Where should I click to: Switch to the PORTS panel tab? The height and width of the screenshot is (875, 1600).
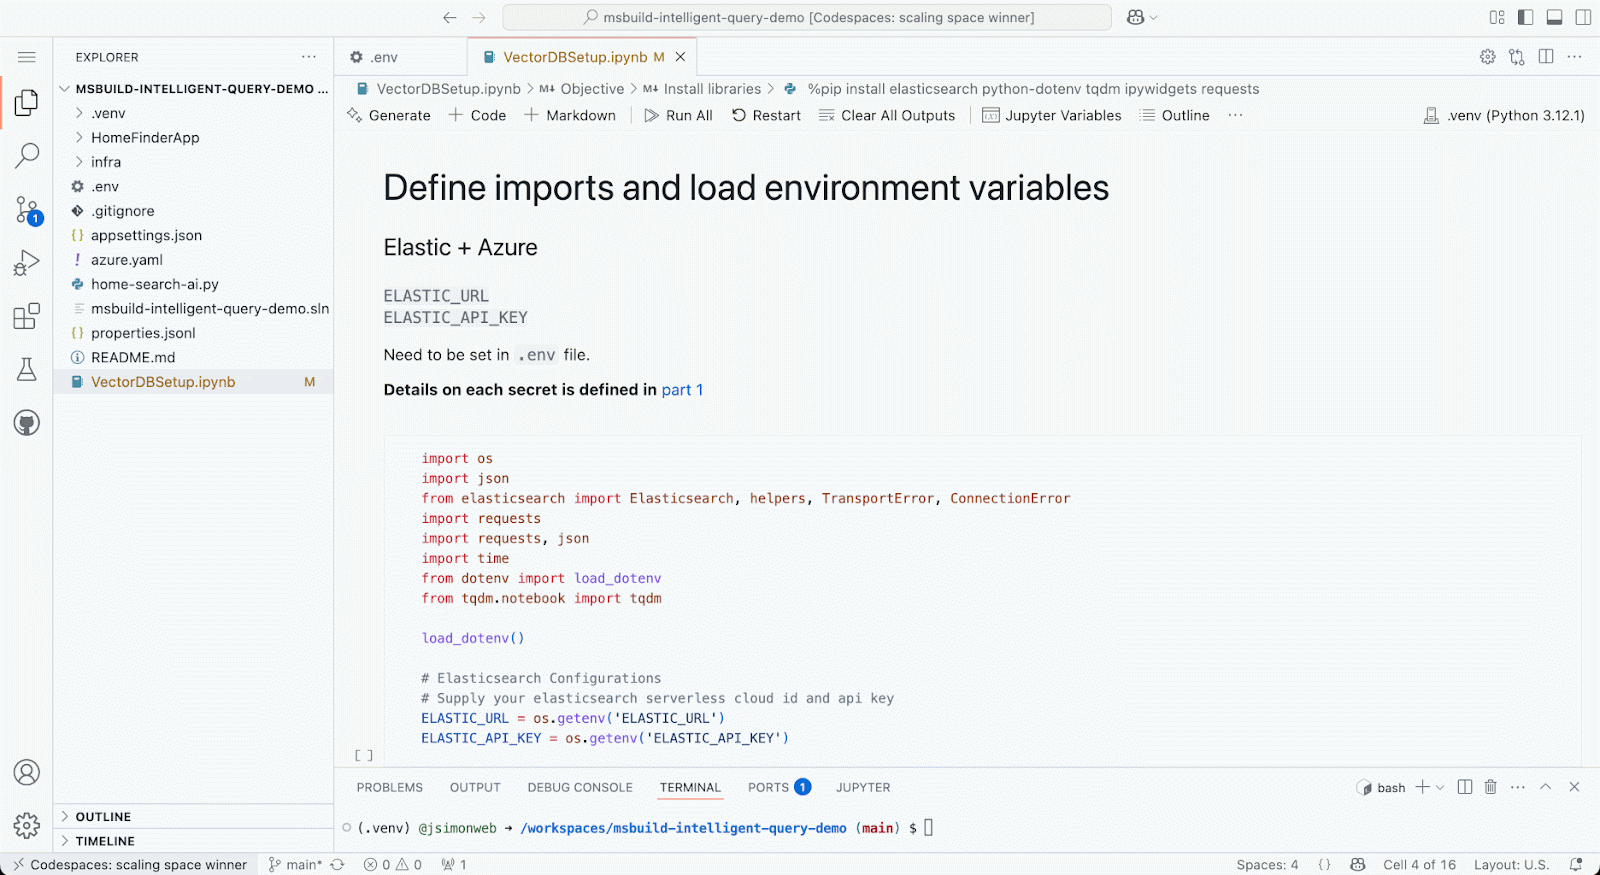click(768, 788)
